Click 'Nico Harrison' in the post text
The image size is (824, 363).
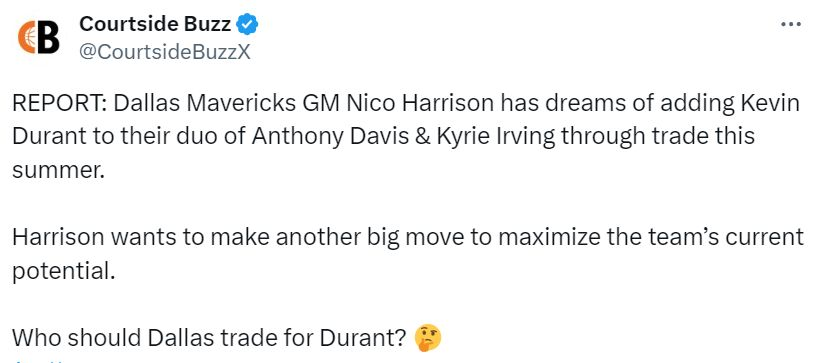coord(420,104)
